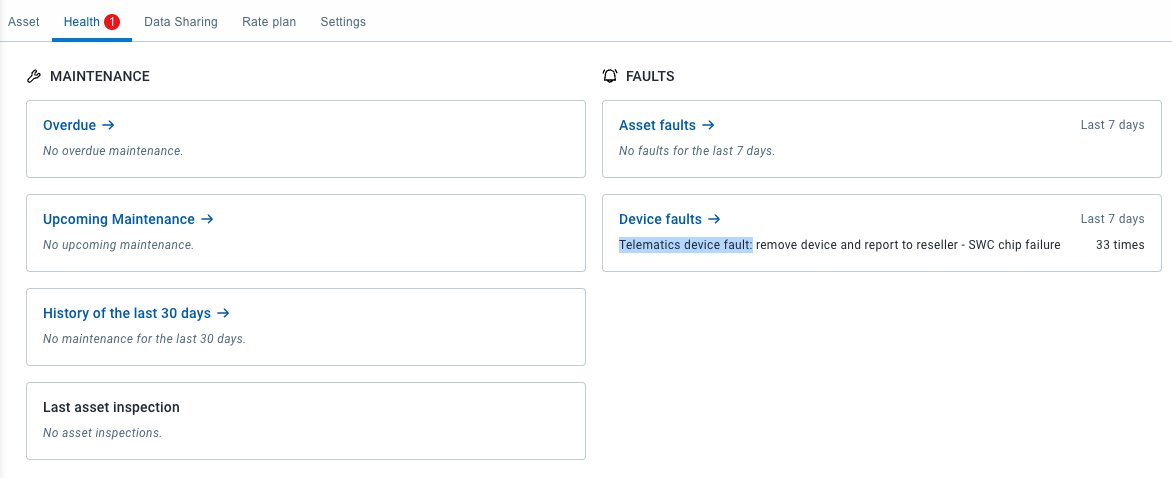View History of the last 30 days
The image size is (1172, 478).
point(127,313)
